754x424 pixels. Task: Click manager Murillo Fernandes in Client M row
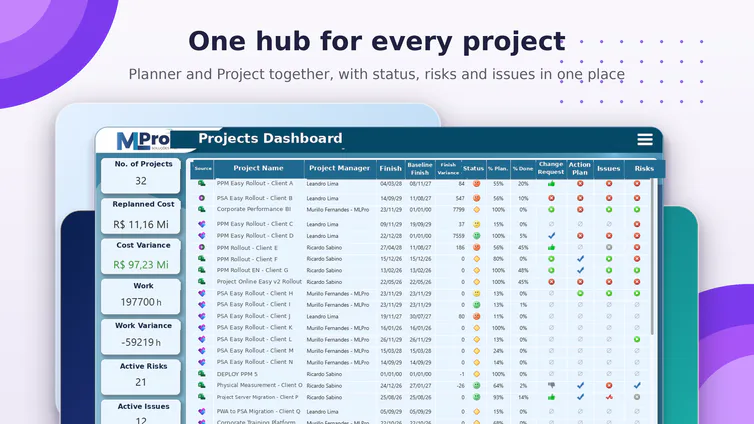[338, 351]
